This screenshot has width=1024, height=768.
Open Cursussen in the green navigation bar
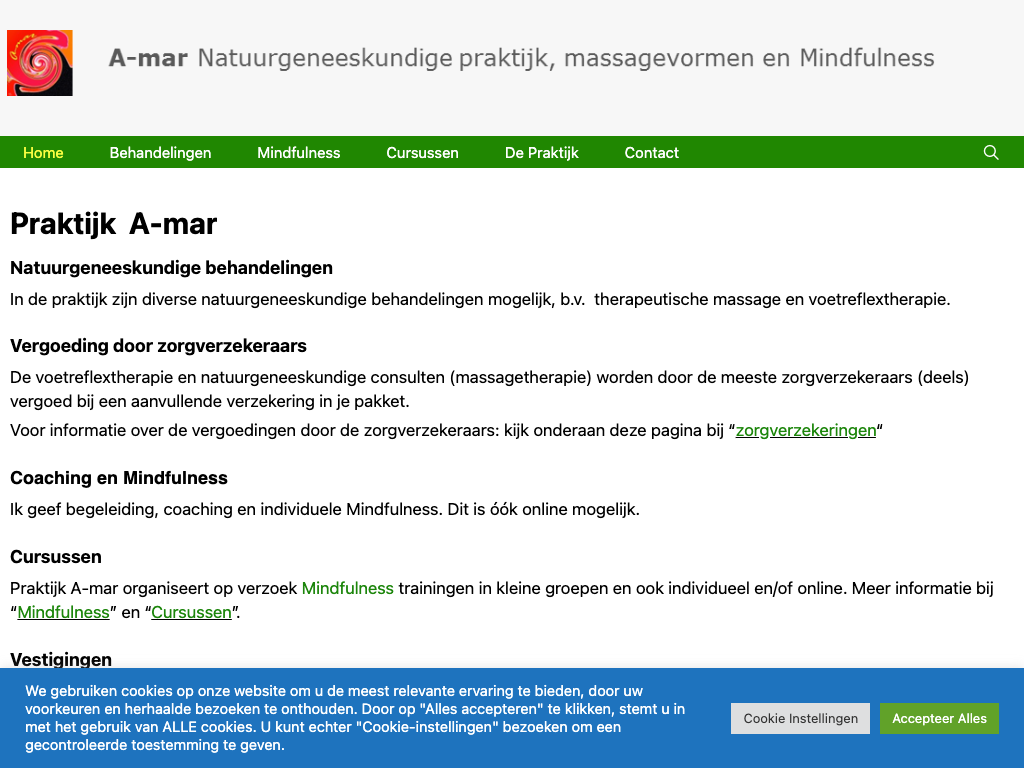click(x=422, y=153)
